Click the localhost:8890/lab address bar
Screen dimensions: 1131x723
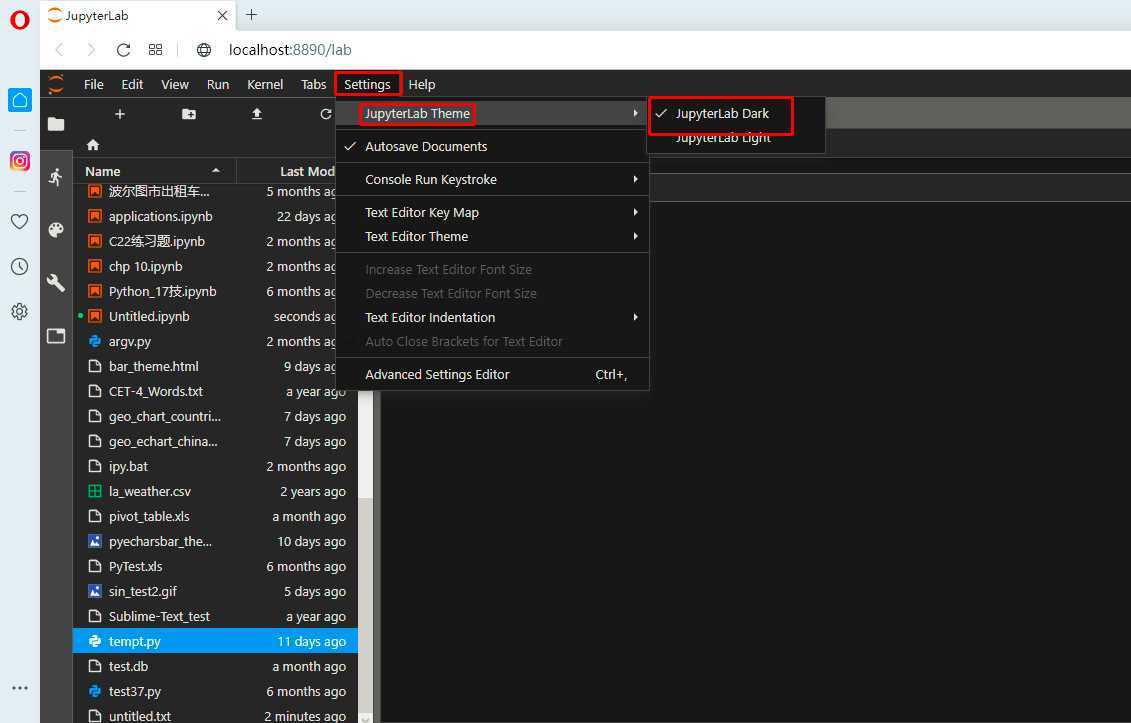click(x=290, y=50)
